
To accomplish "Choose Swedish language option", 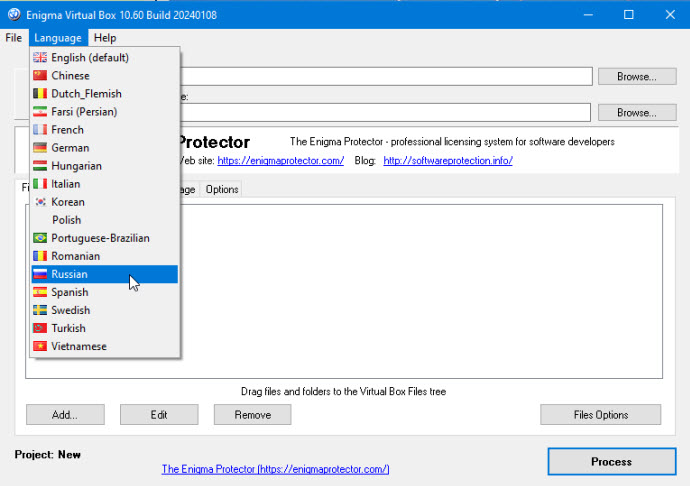I will pos(105,310).
